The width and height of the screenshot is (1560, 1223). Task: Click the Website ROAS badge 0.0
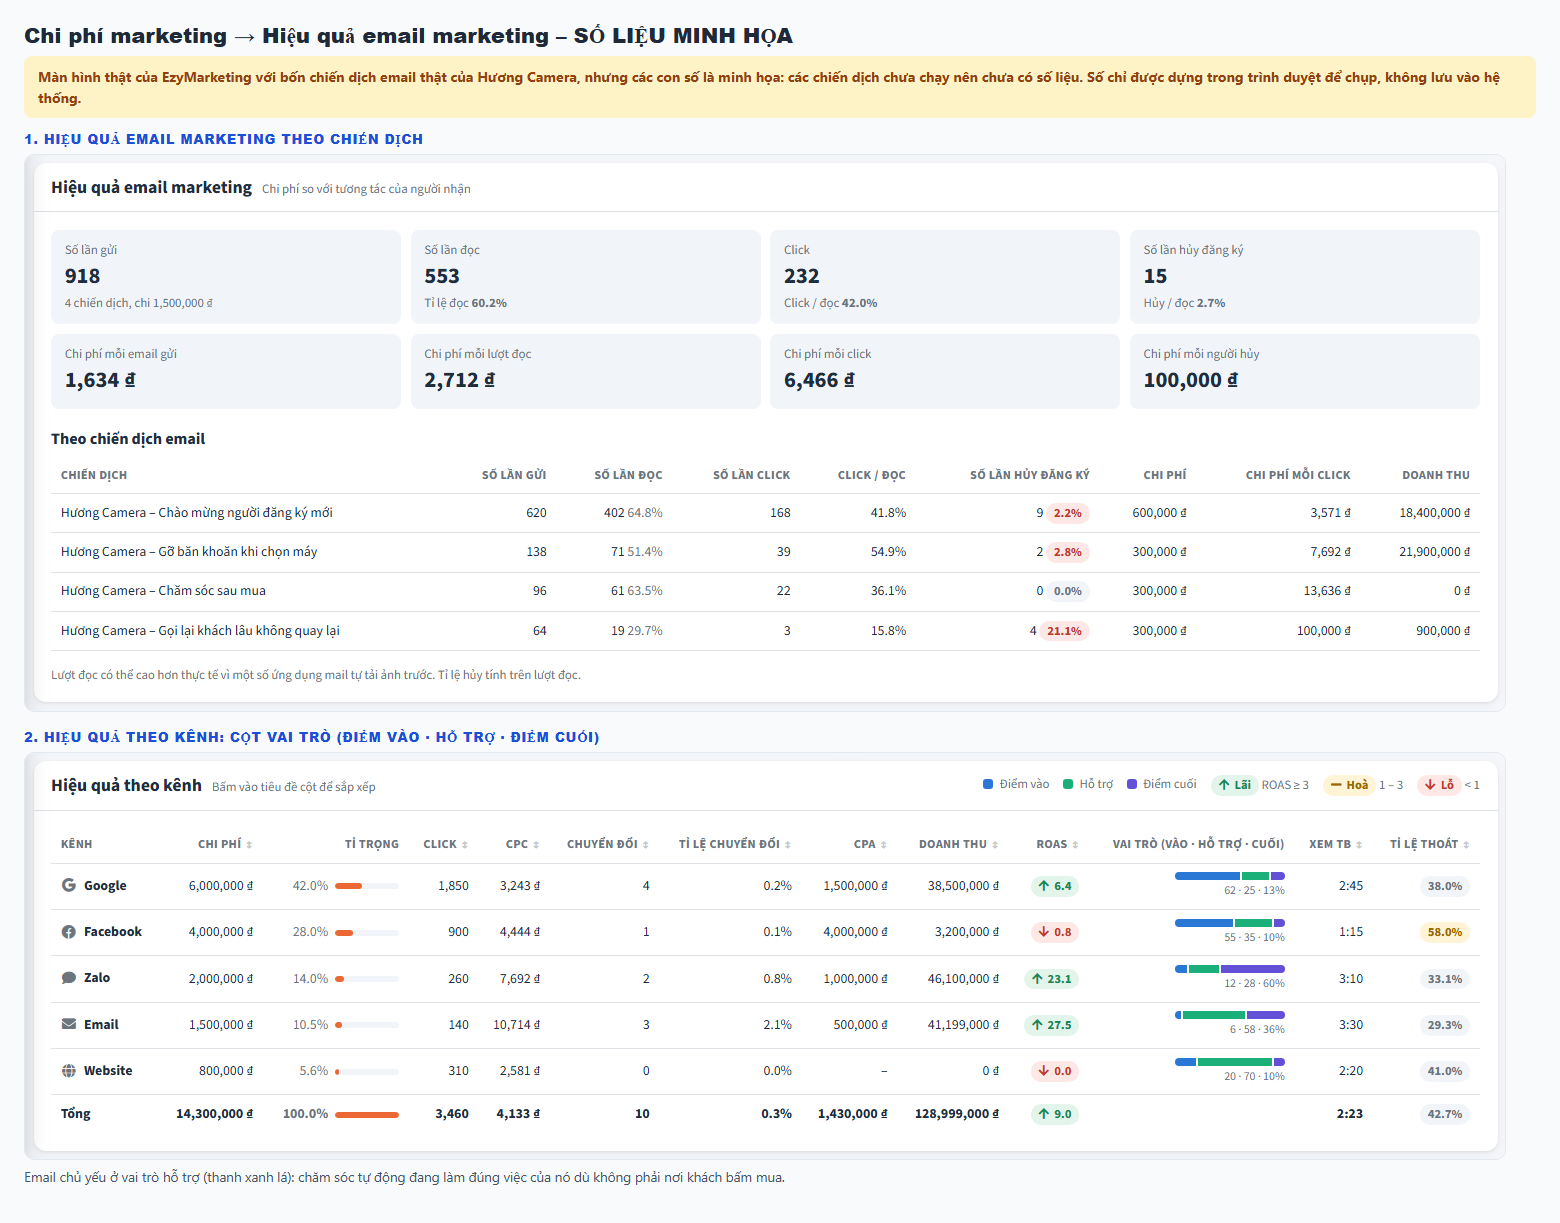[x=1055, y=1071]
